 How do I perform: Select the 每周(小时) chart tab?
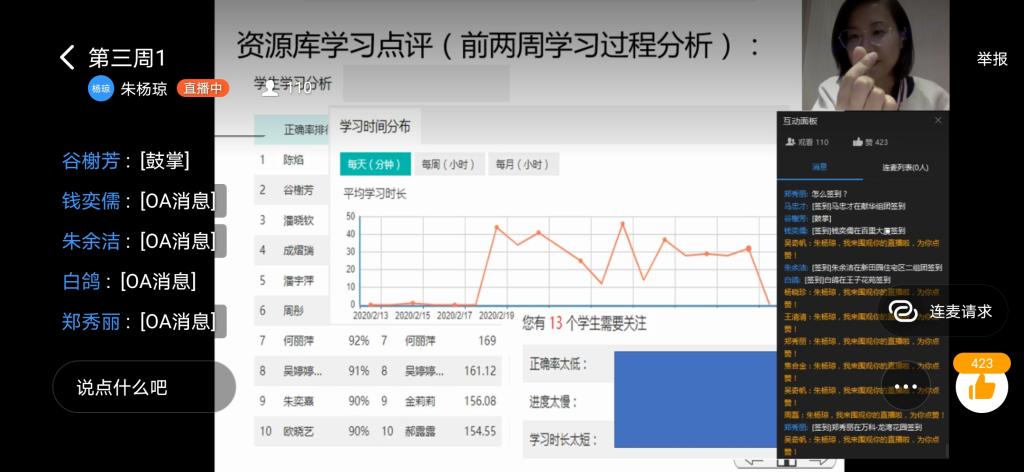[x=447, y=164]
